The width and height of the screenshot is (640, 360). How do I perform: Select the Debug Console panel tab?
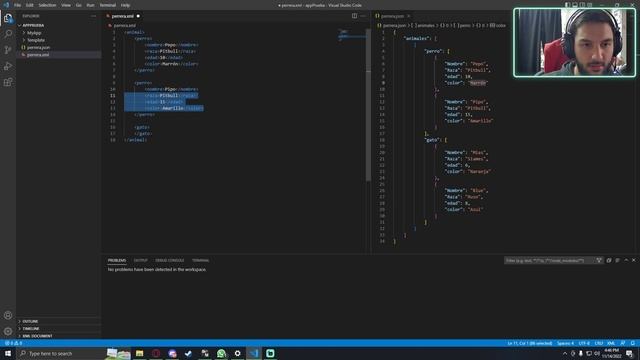[x=169, y=260]
